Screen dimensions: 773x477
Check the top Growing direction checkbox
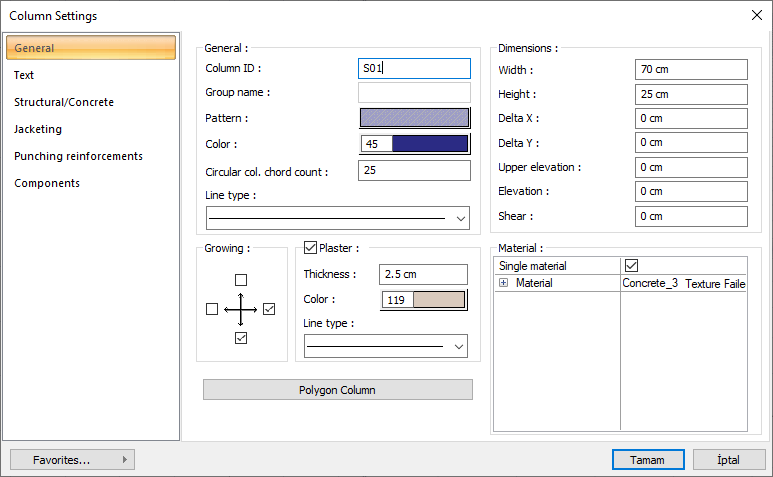[241, 280]
